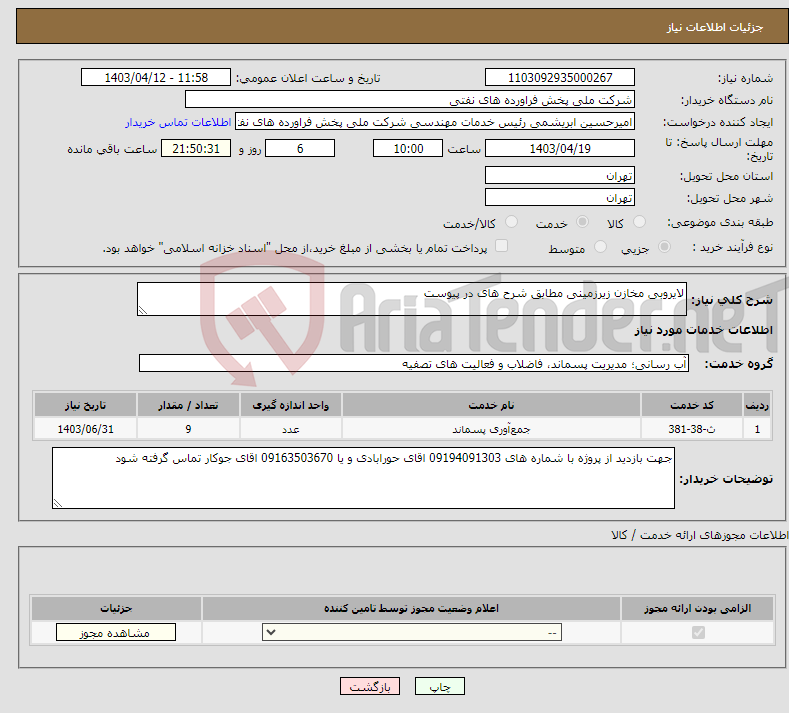The width and height of the screenshot is (789, 713).
Task: Click the row number cell 1
Action: [757, 429]
